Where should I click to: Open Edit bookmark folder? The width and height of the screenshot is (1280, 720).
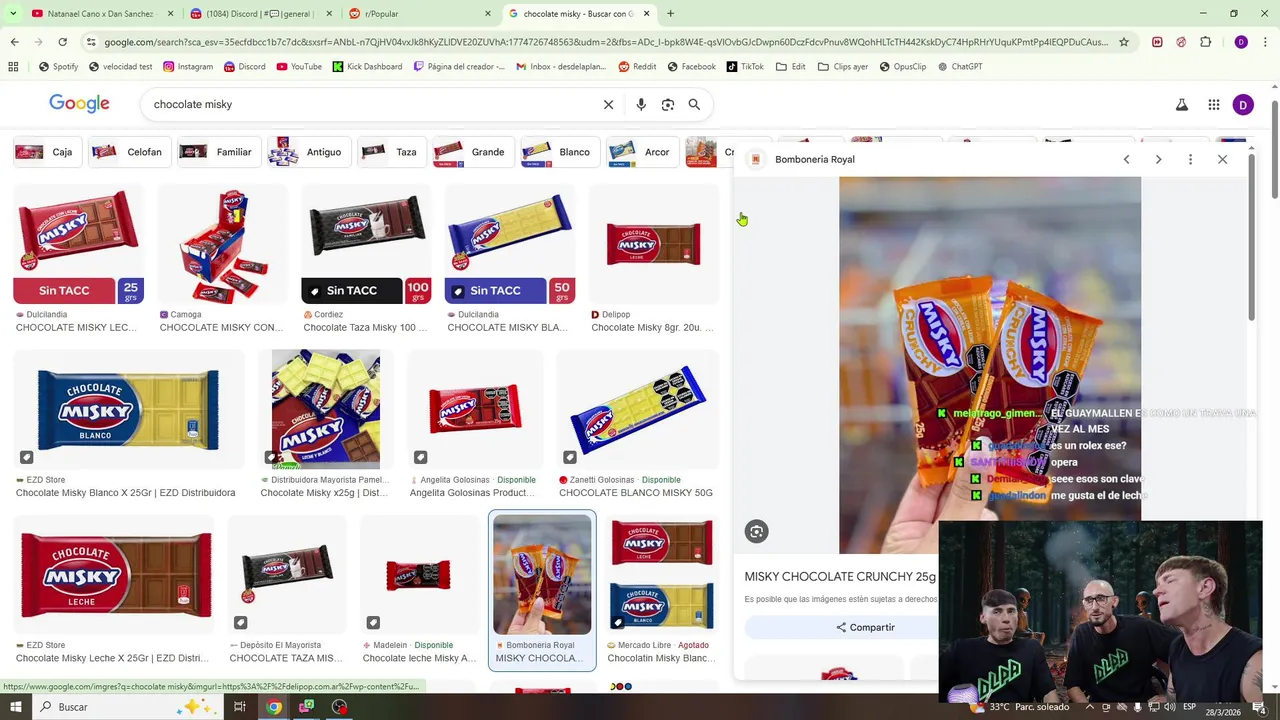click(x=790, y=67)
